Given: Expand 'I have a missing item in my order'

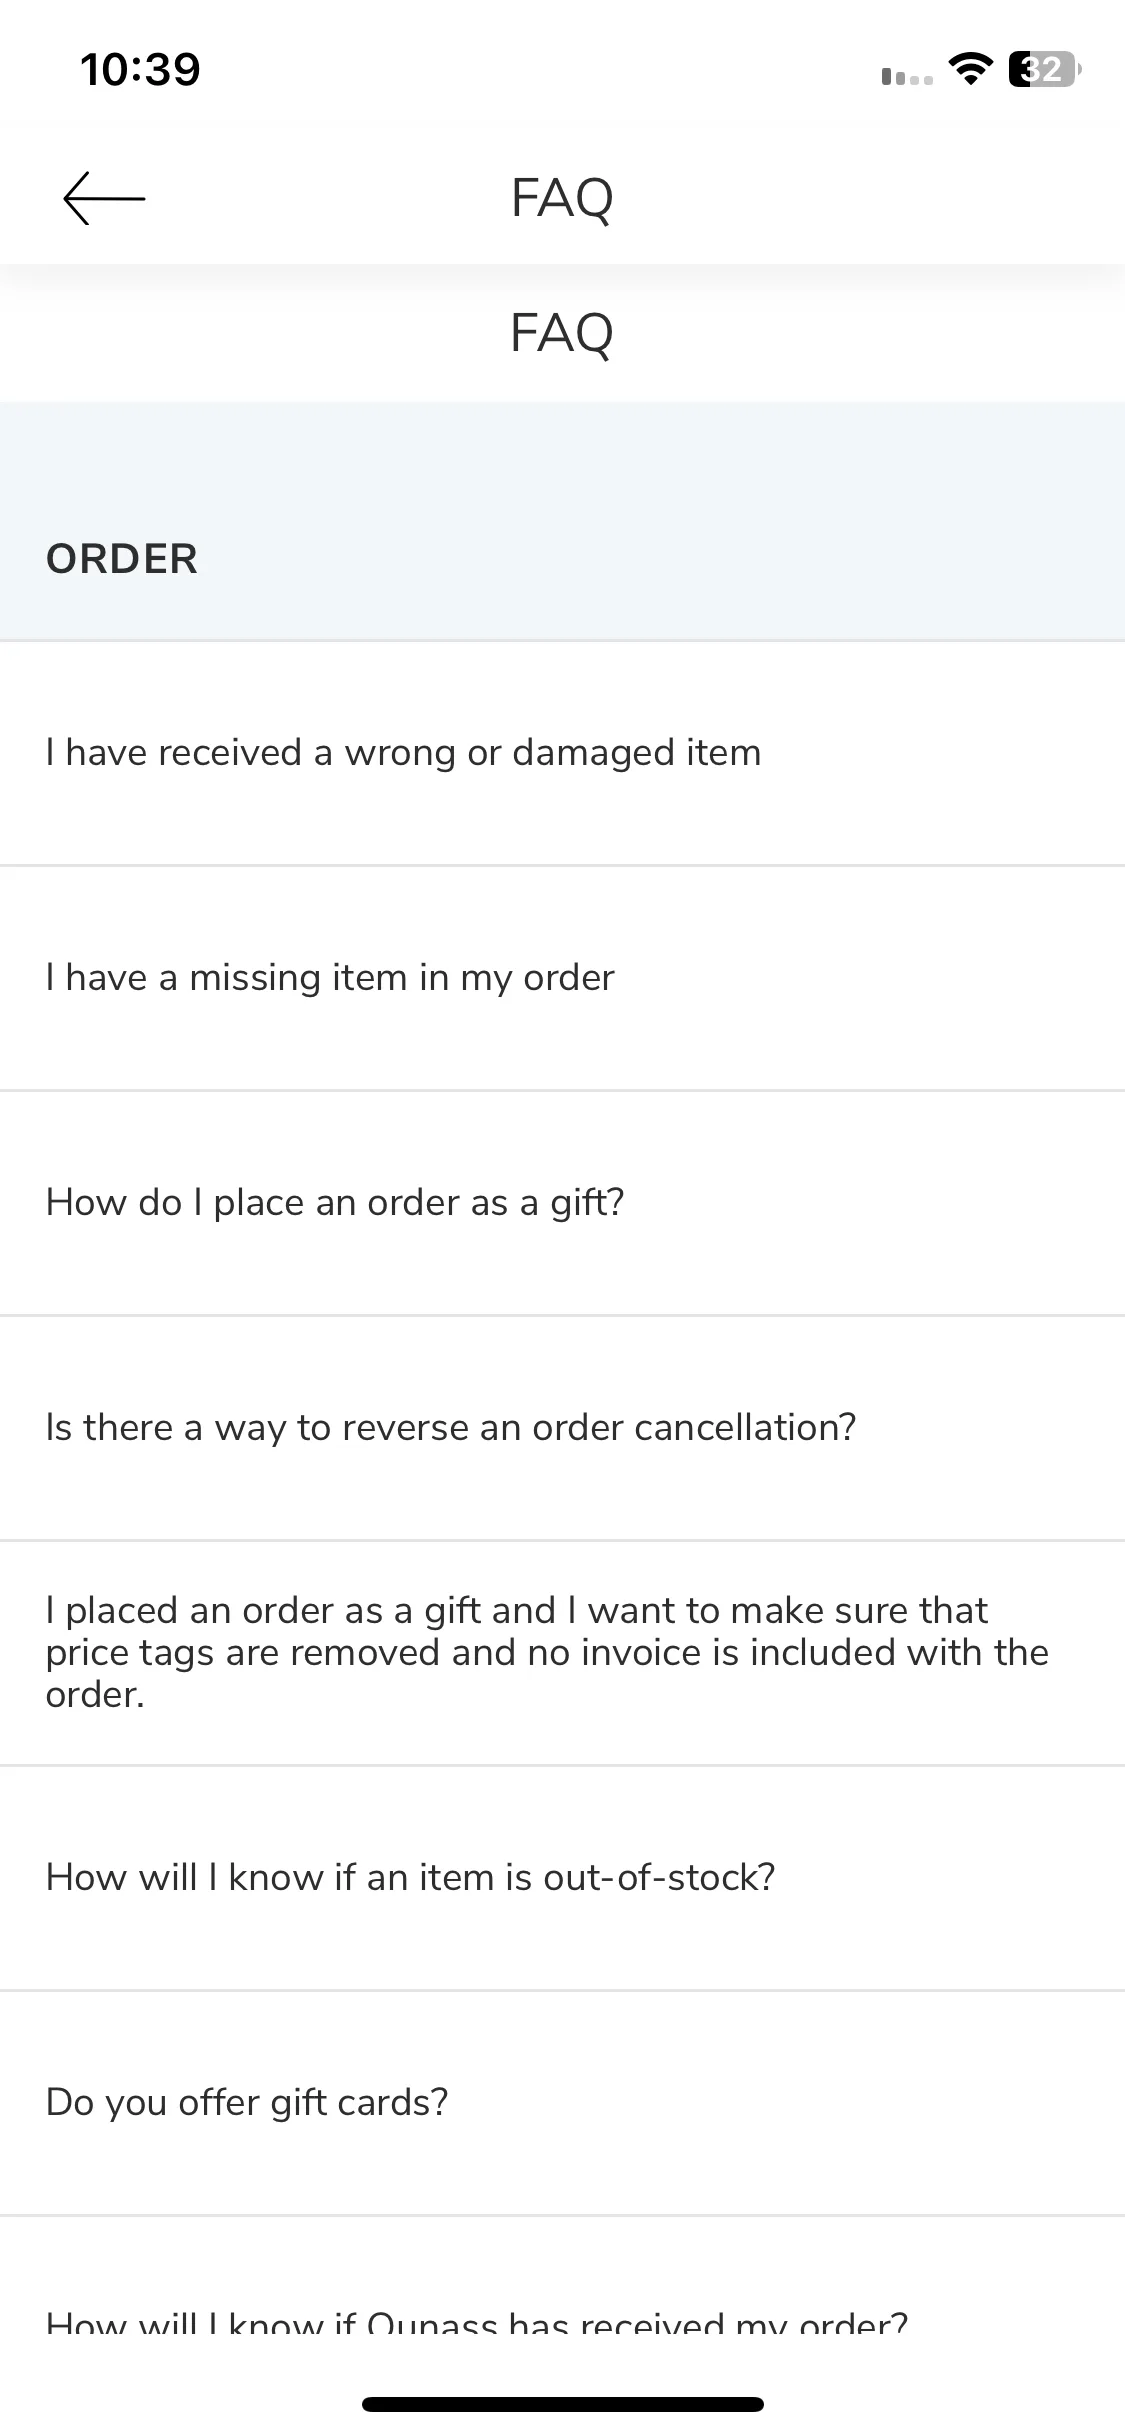Looking at the screenshot, I should tap(562, 978).
